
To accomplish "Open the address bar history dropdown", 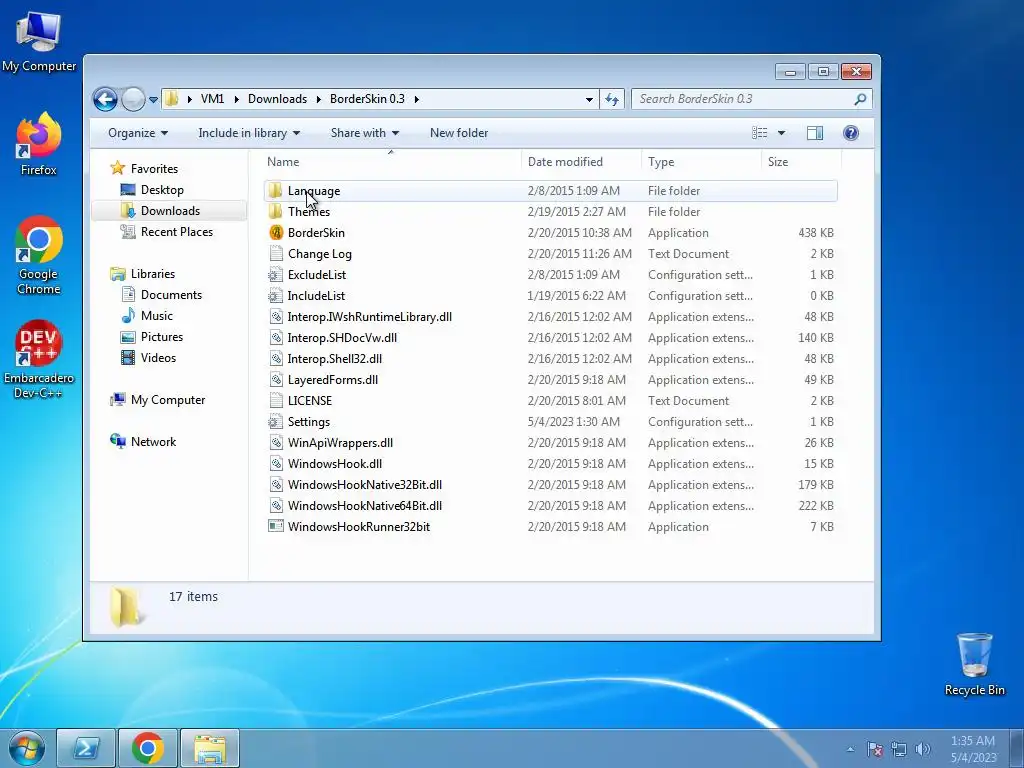I will point(589,99).
